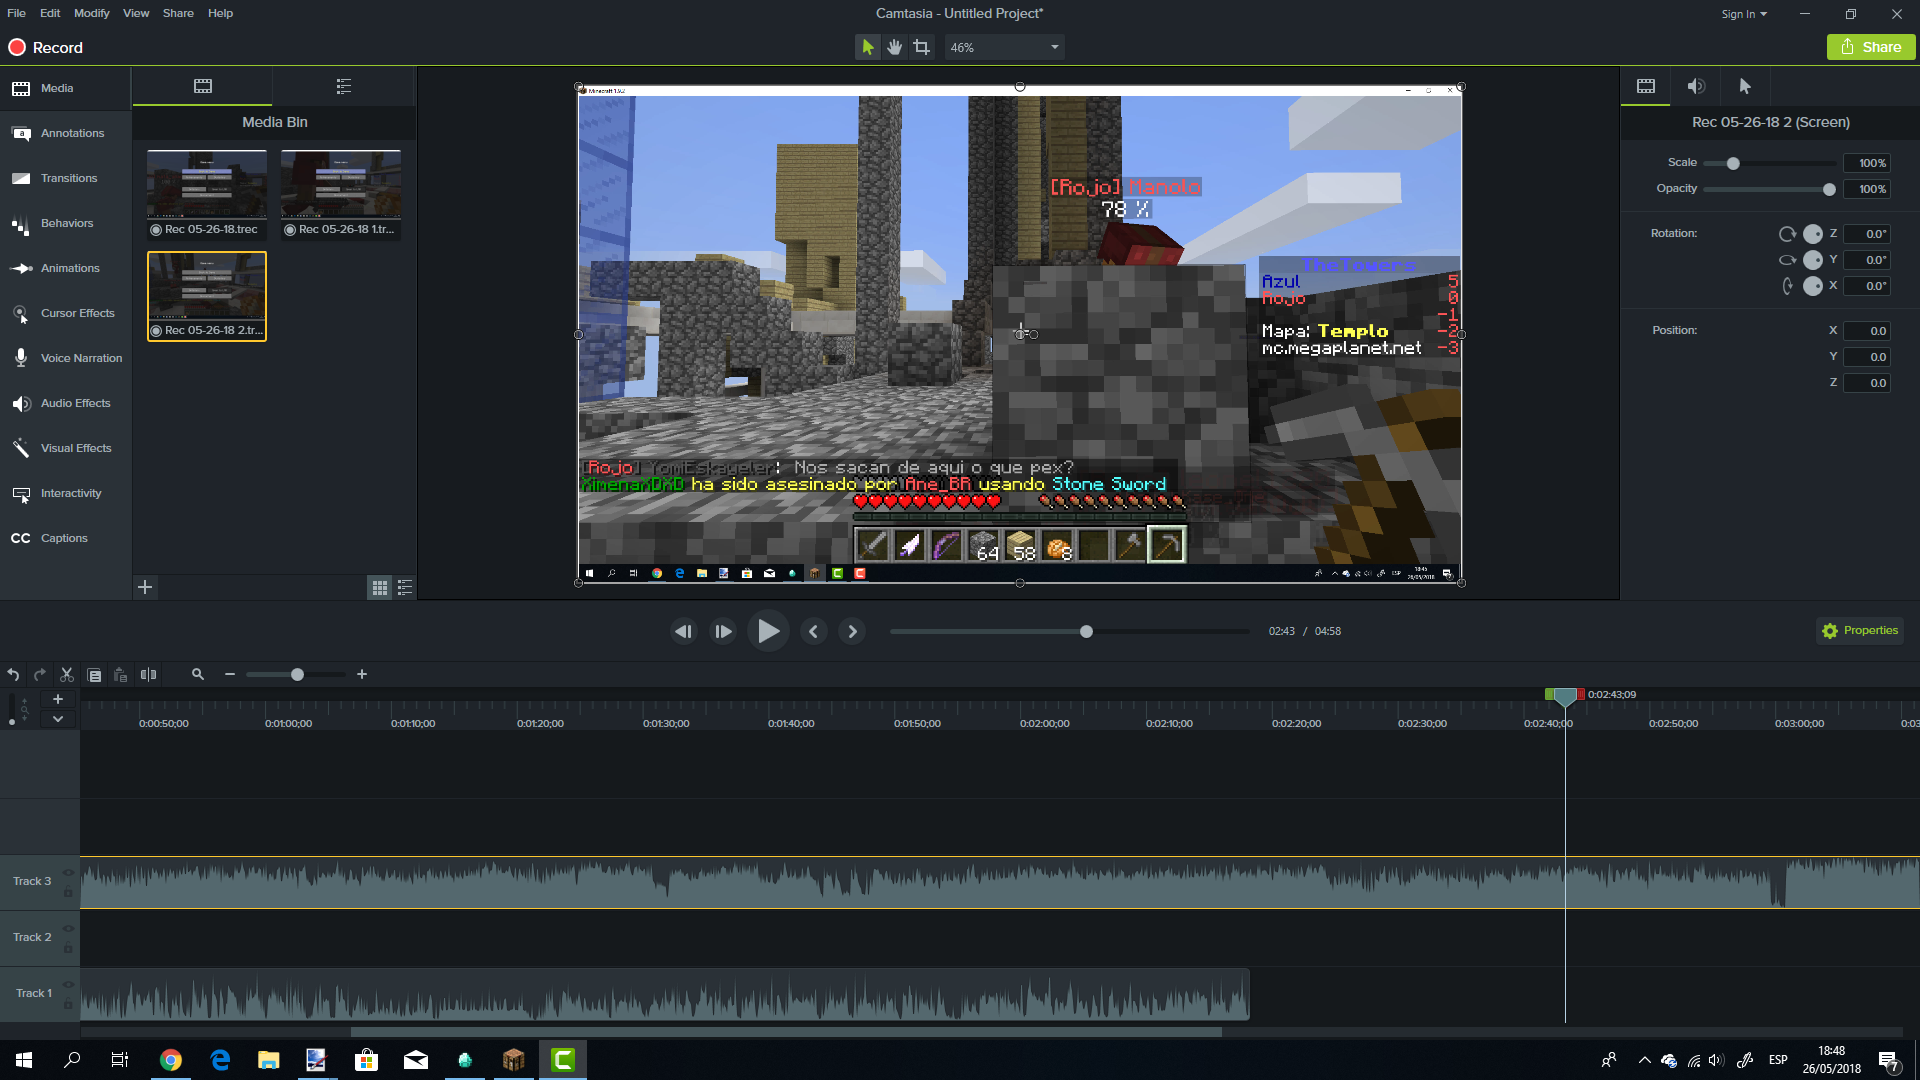Image resolution: width=1920 pixels, height=1080 pixels.
Task: Click the Position Y value field
Action: [1867, 357]
